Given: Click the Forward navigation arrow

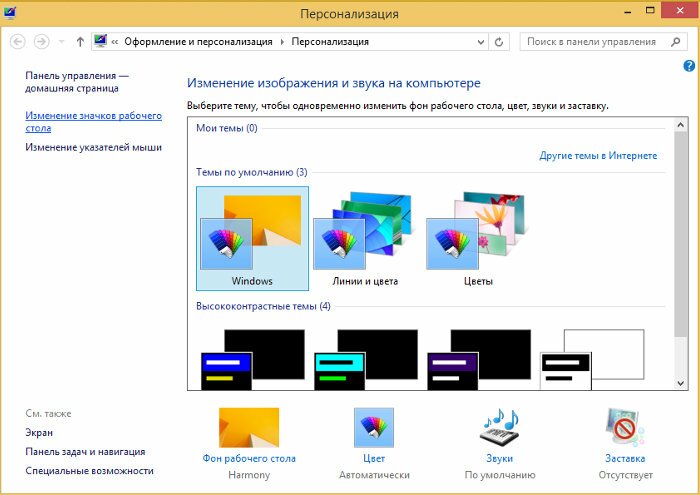Looking at the screenshot, I should 42,42.
